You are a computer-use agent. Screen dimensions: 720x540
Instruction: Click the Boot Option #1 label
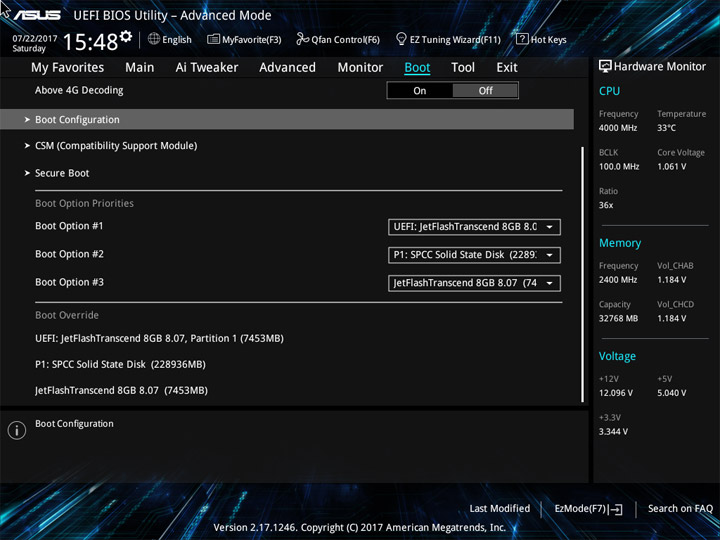click(x=69, y=226)
